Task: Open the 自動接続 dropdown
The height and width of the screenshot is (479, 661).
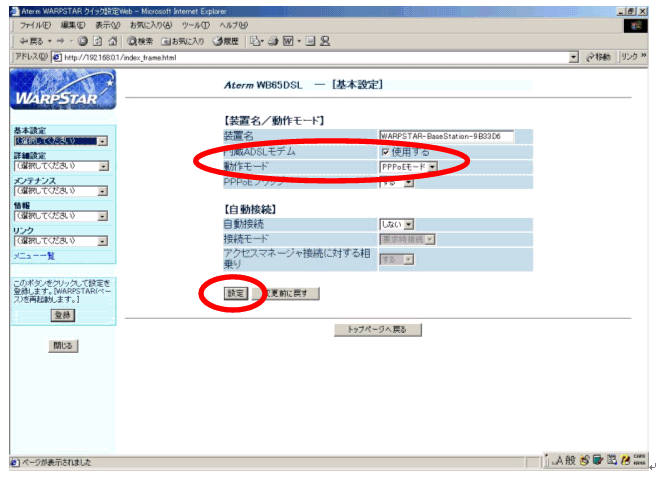Action: (396, 225)
